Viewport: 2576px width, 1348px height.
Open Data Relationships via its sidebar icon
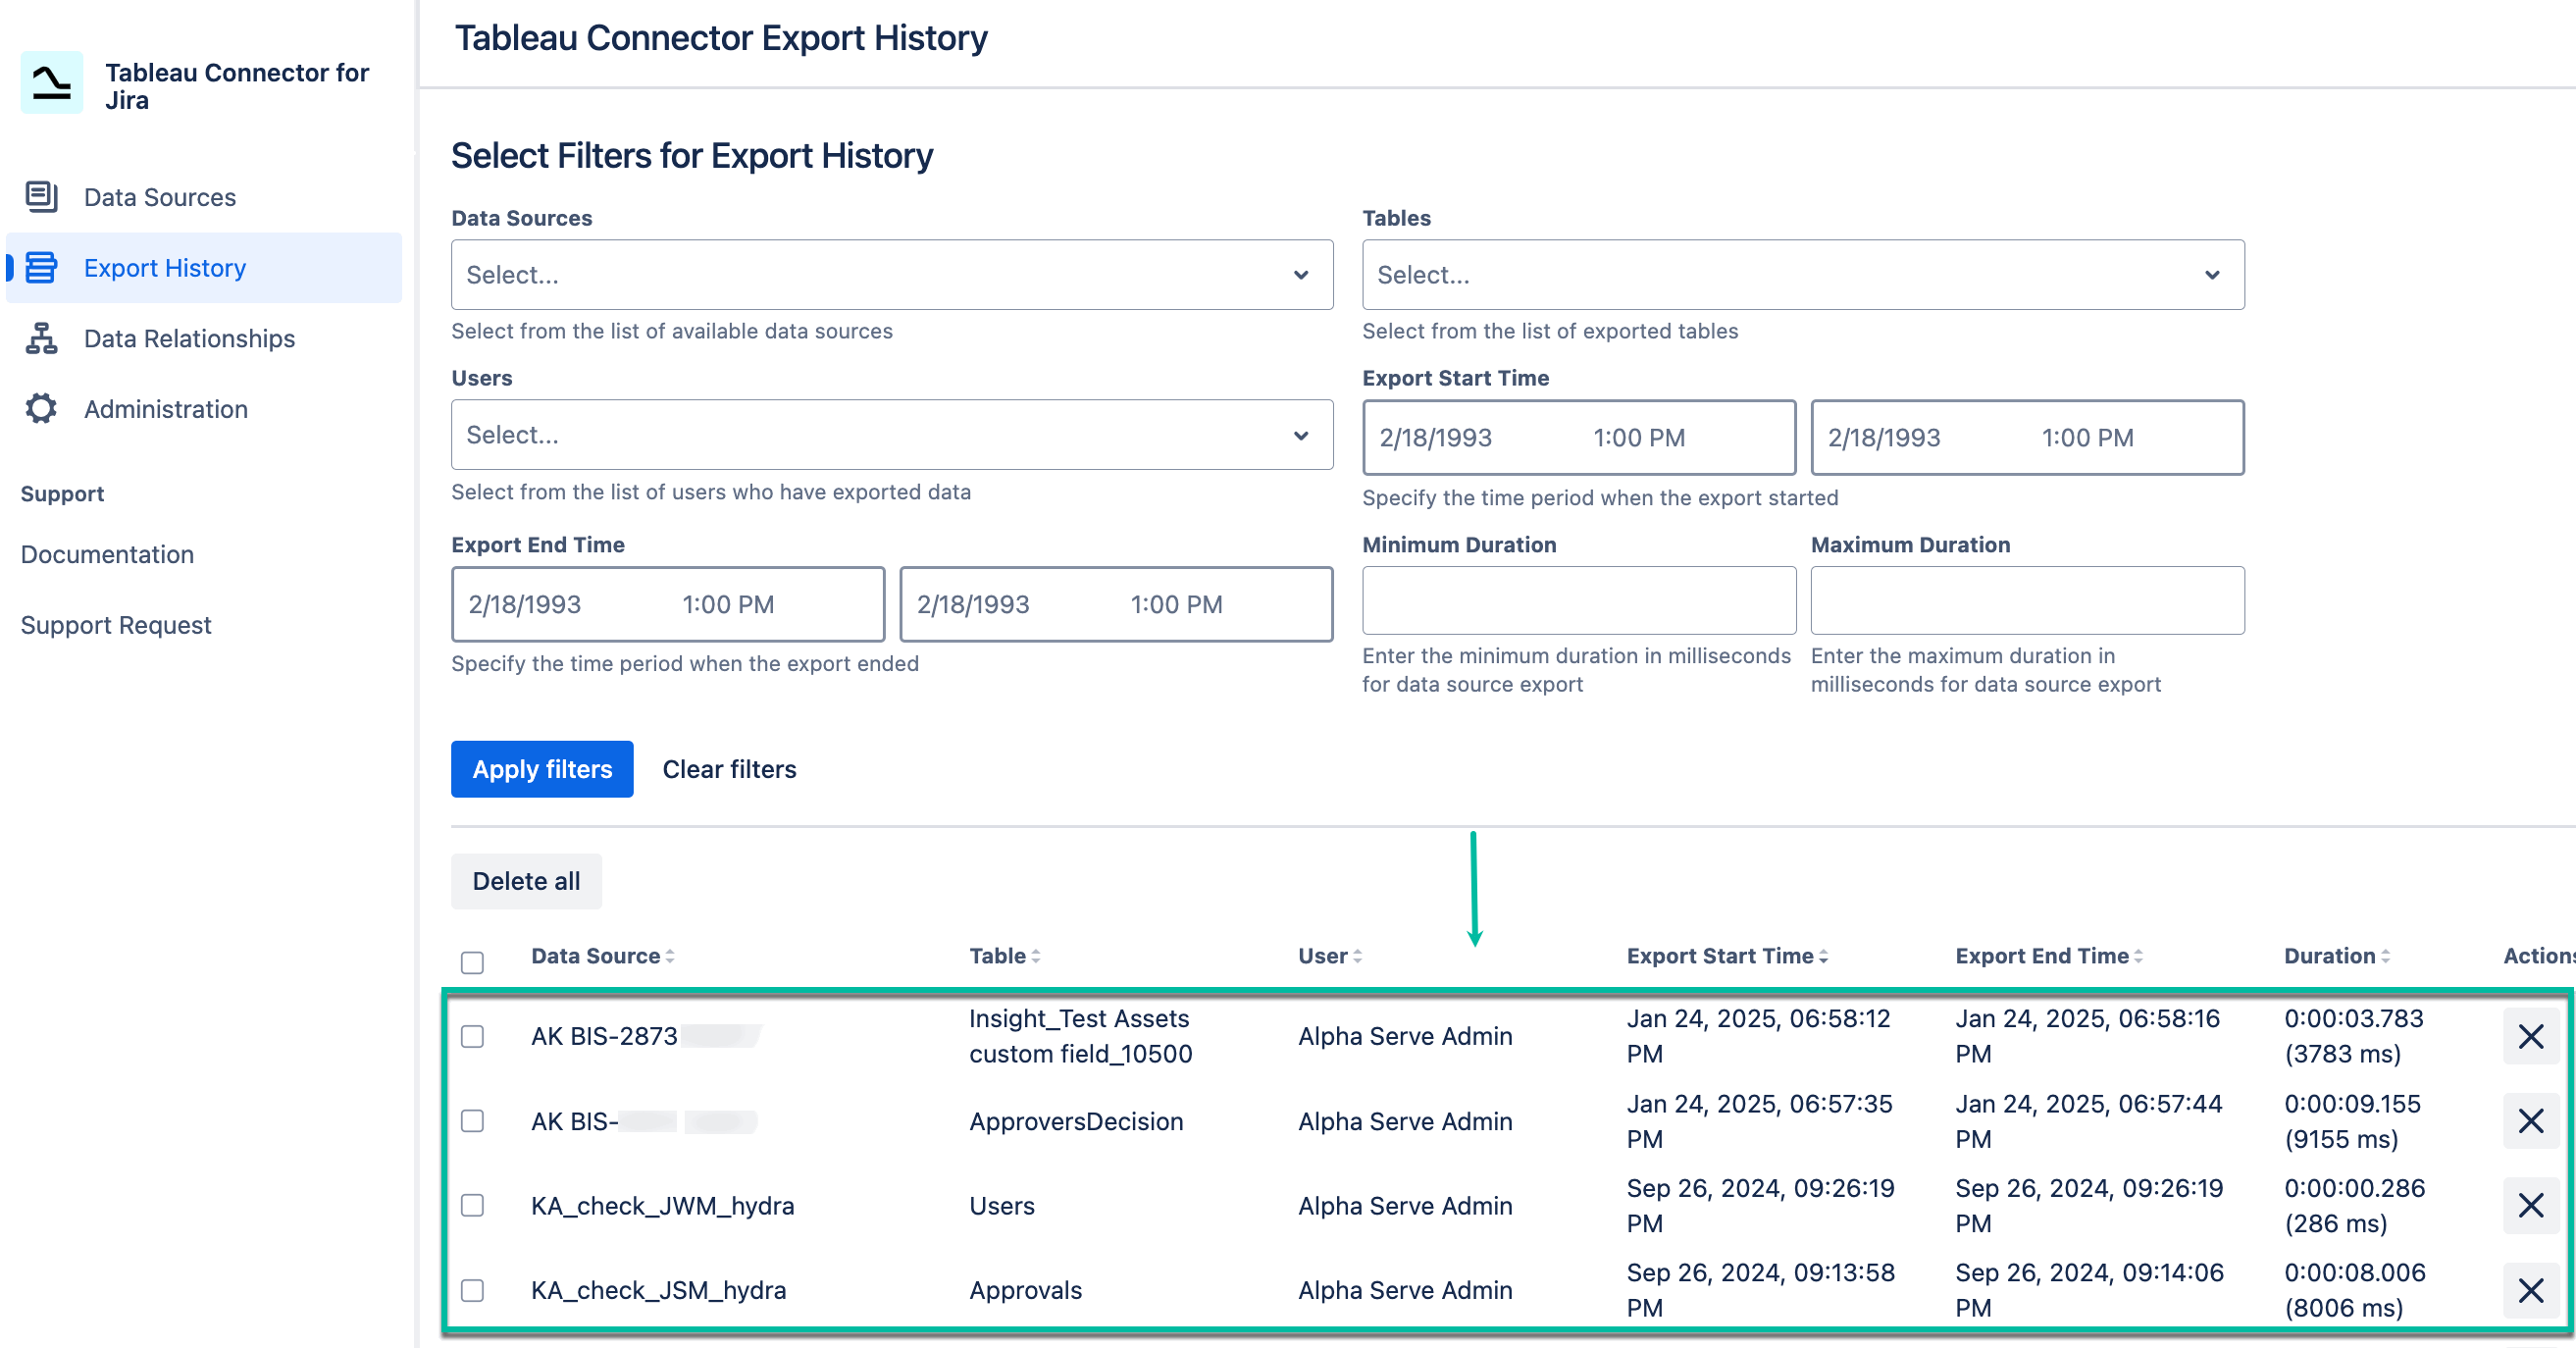[x=40, y=339]
